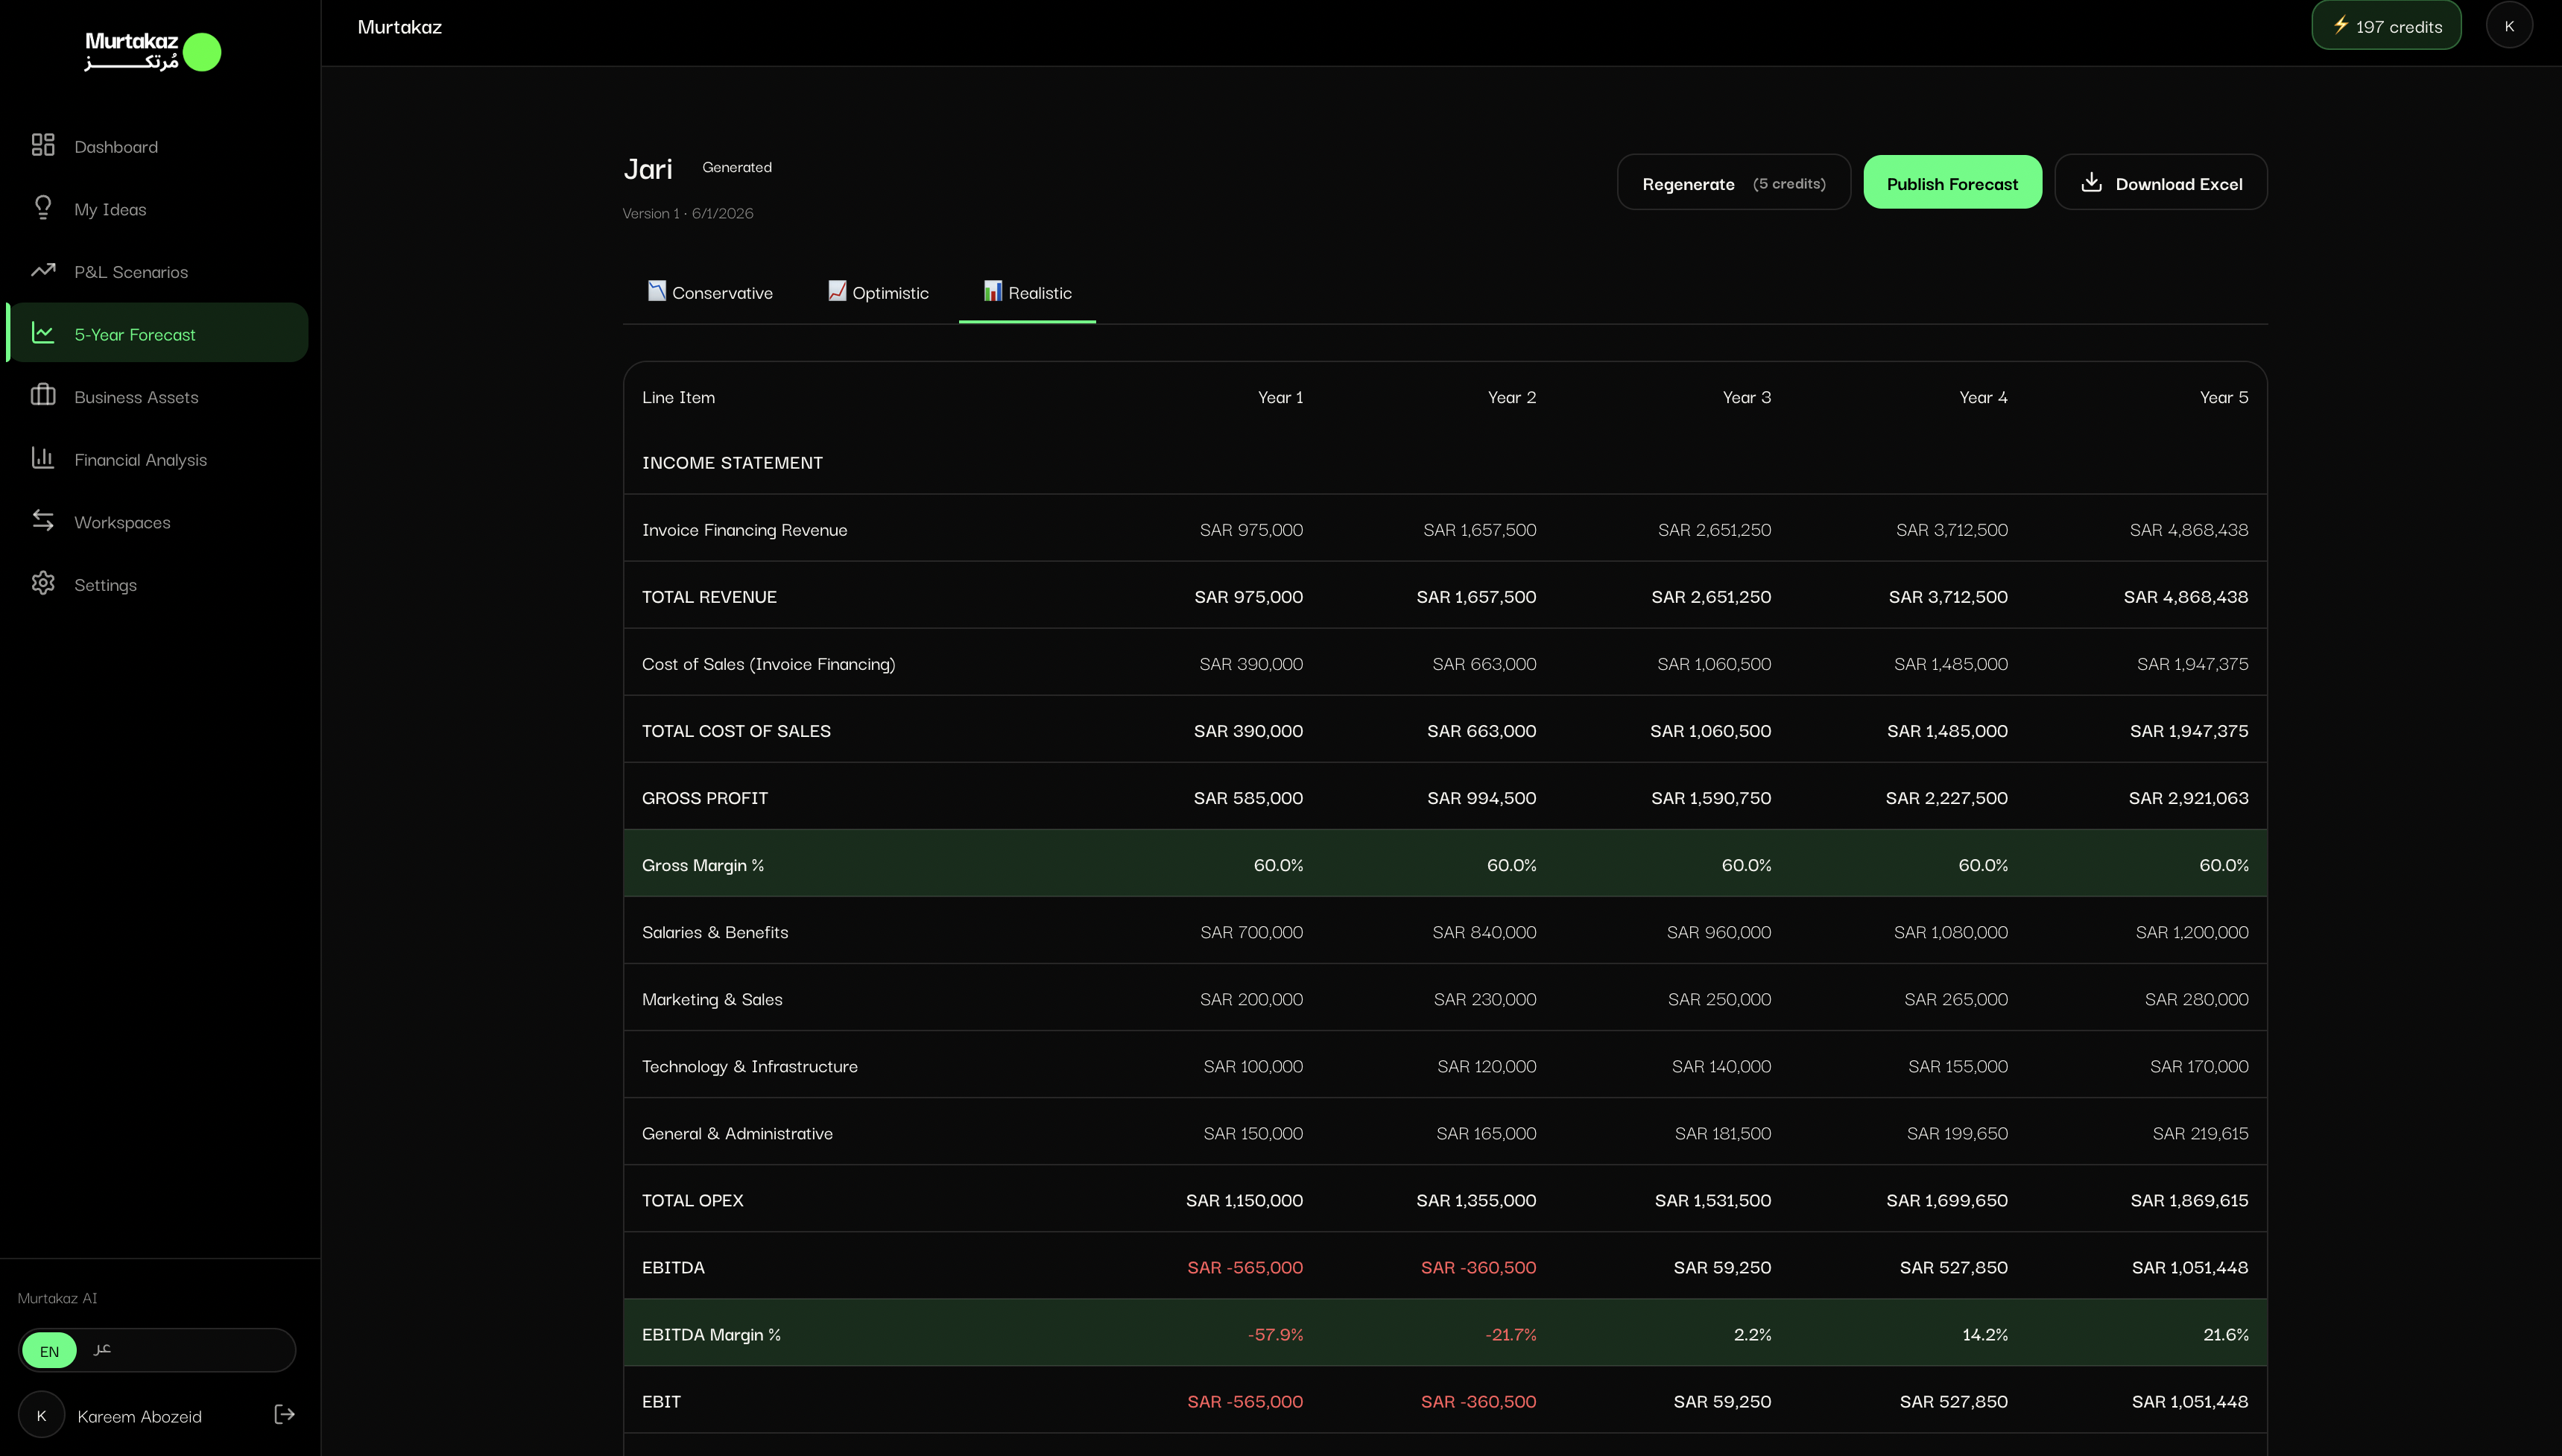Open My Ideas in the sidebar
Screen dimensions: 2562x1456
(x=158, y=209)
